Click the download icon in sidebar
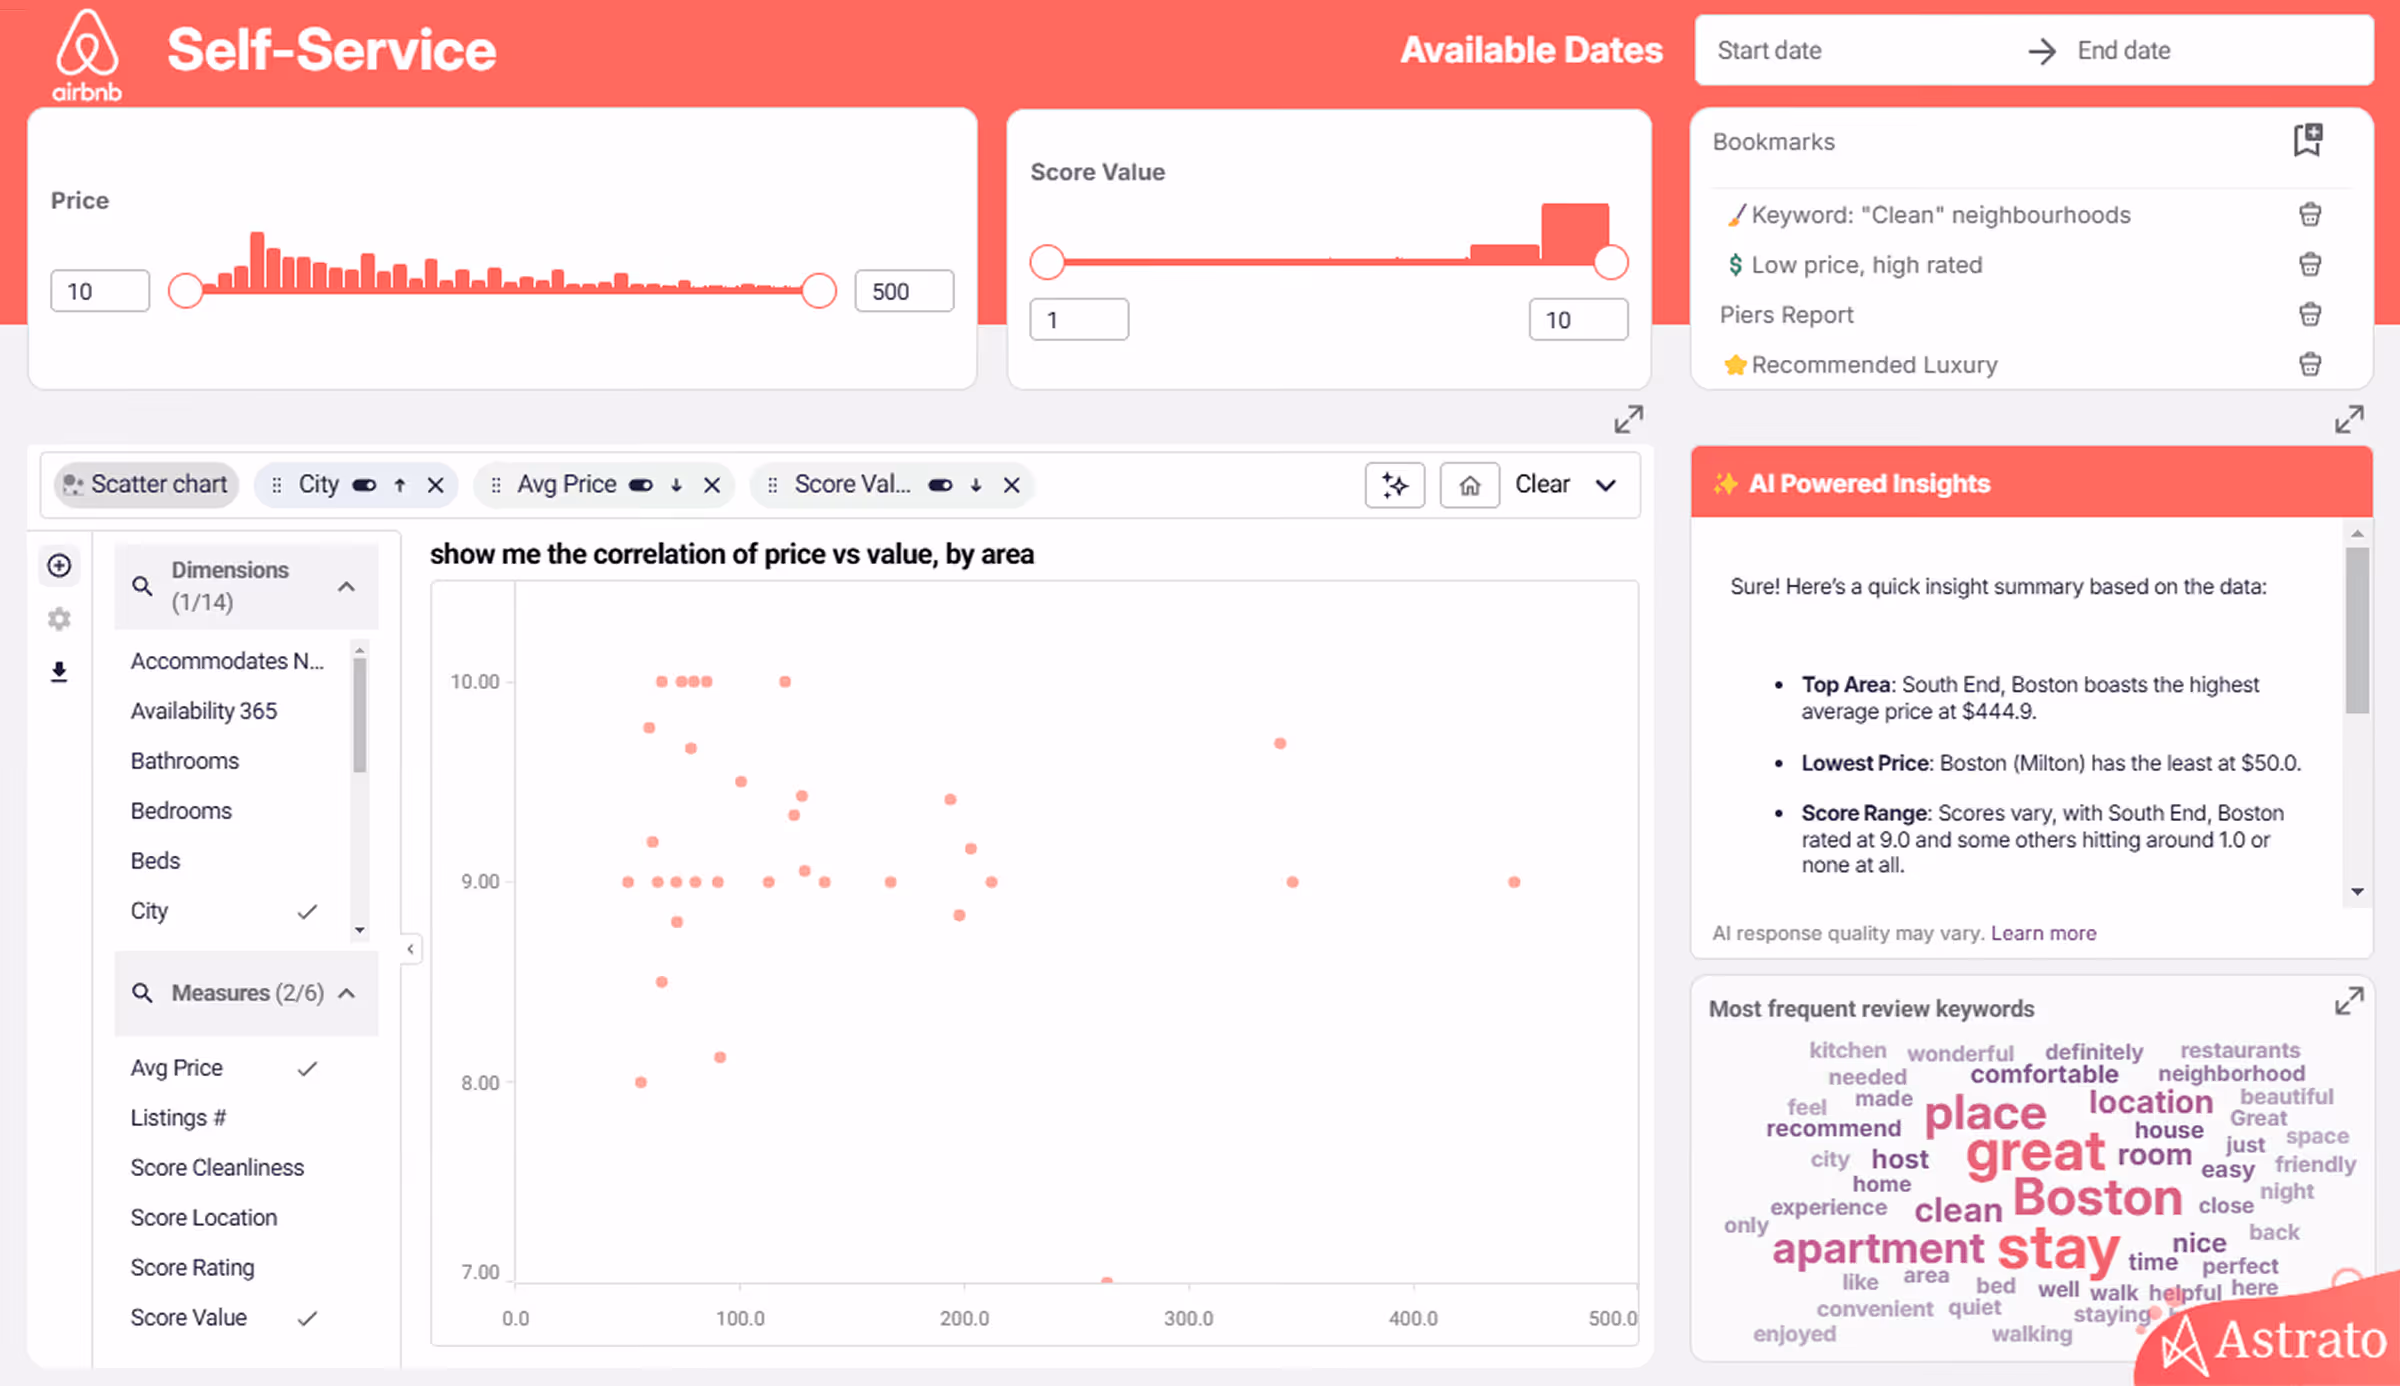This screenshot has width=2400, height=1386. point(59,671)
